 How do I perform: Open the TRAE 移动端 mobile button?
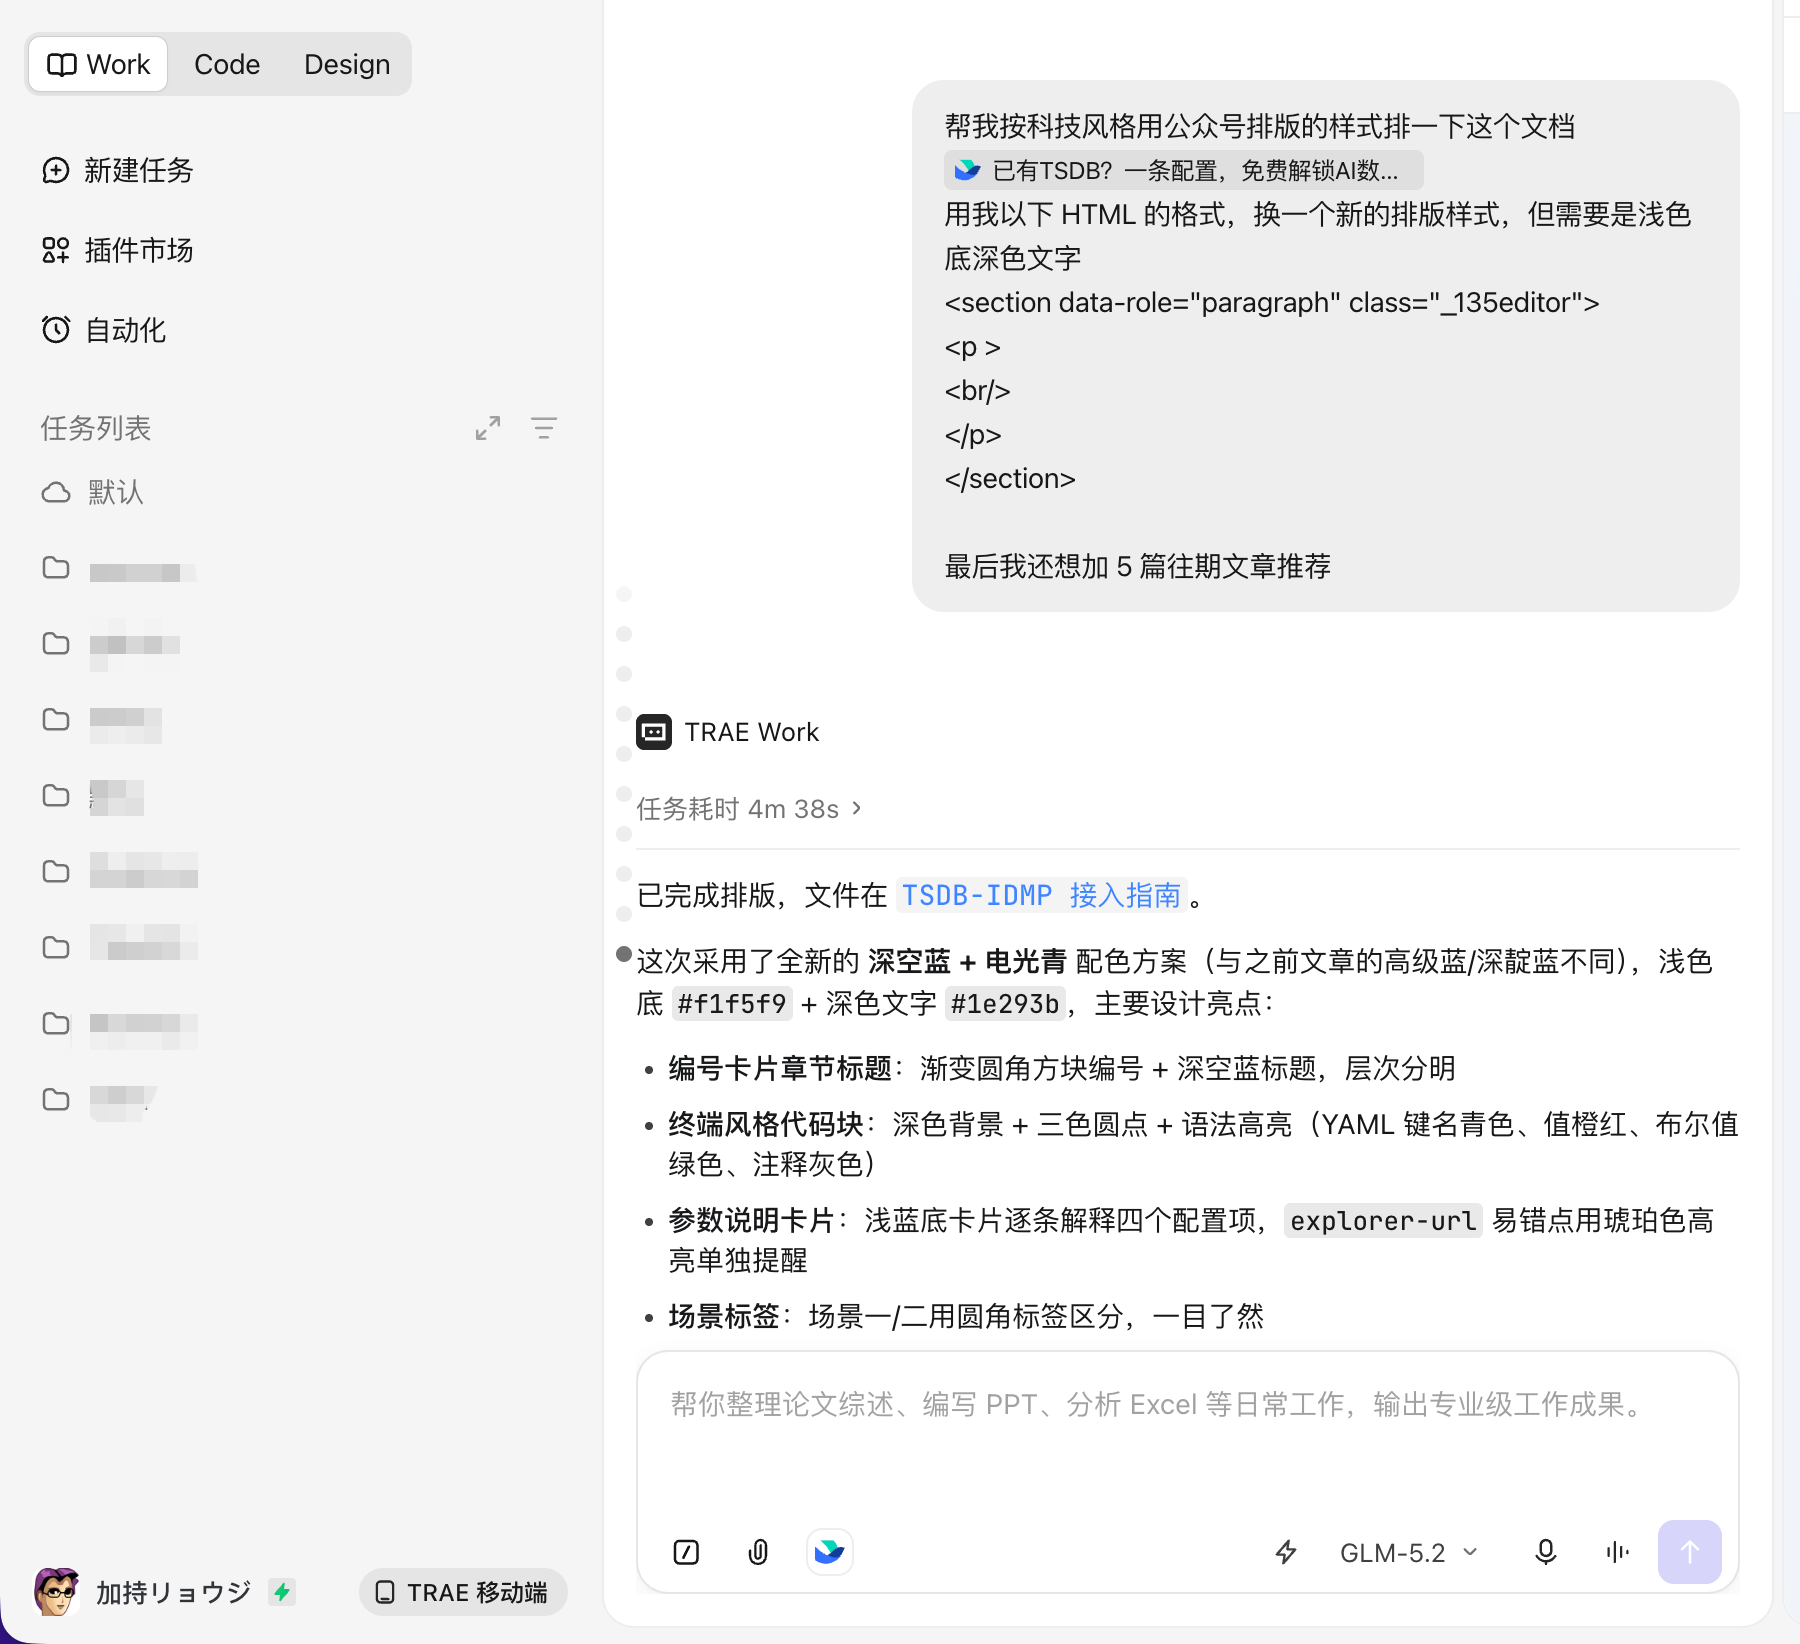pyautogui.click(x=463, y=1592)
